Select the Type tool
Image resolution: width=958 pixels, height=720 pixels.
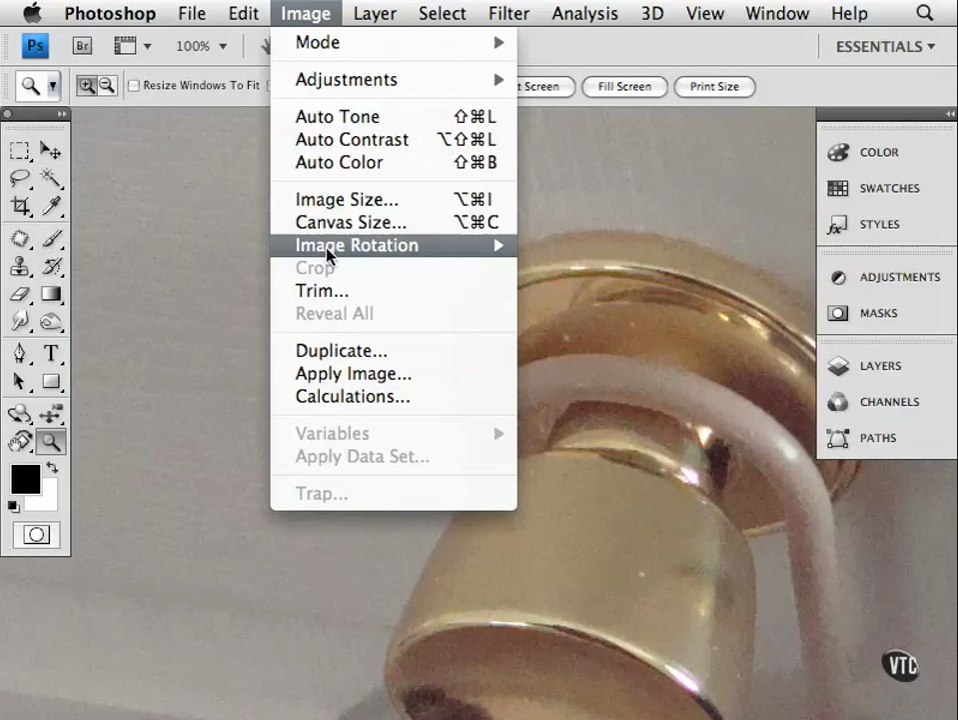tap(51, 353)
